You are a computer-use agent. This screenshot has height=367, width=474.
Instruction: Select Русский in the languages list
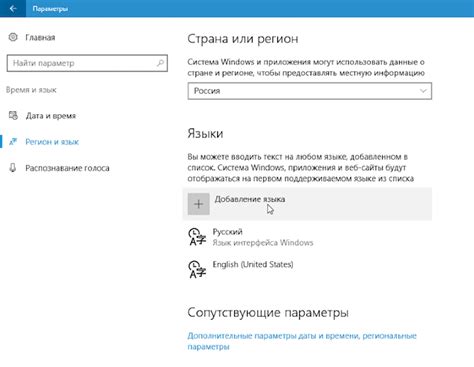307,237
